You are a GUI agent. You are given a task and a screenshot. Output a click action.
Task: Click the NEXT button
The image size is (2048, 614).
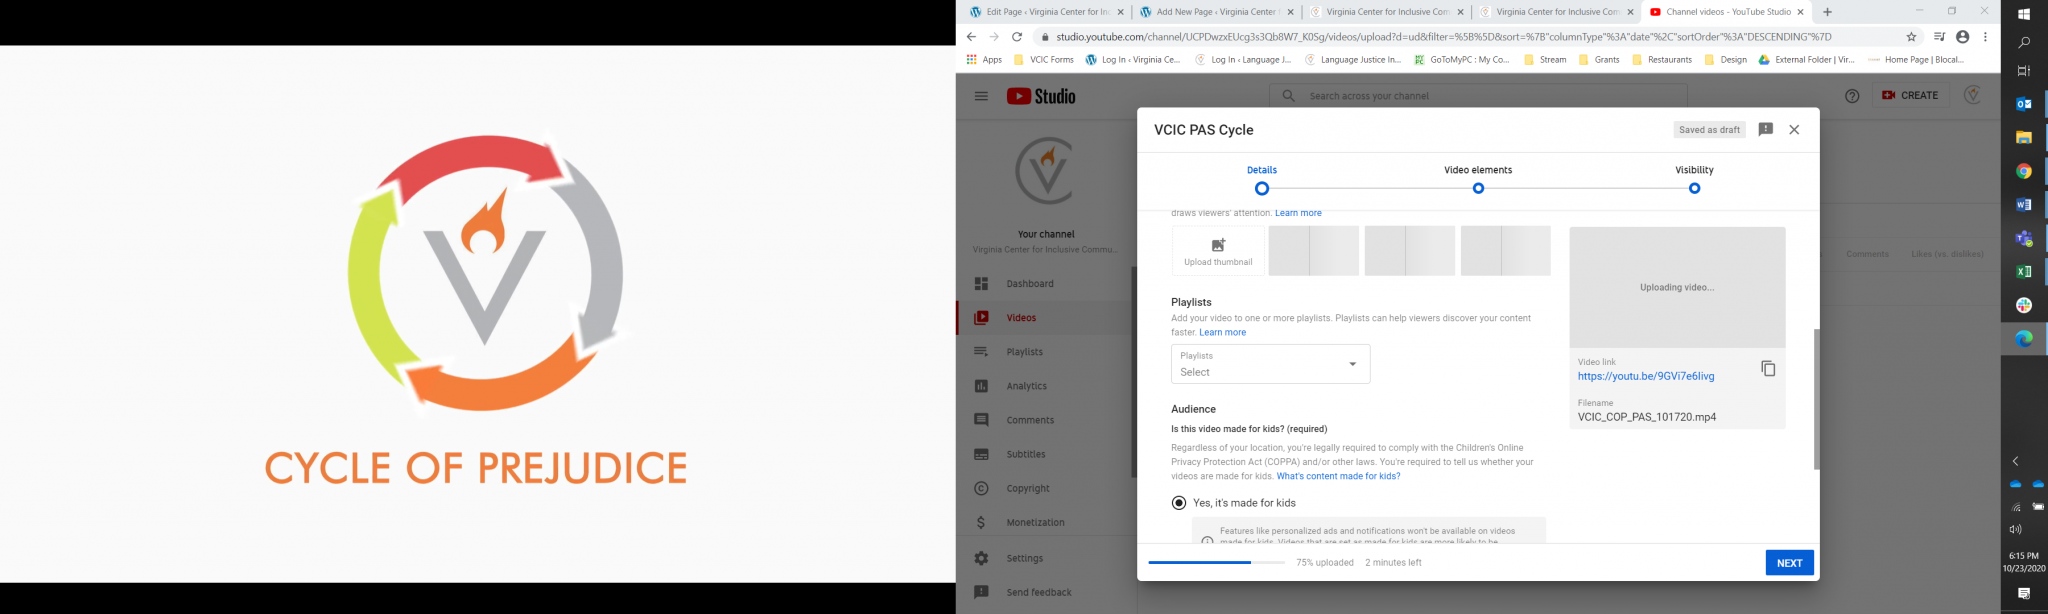pos(1788,563)
